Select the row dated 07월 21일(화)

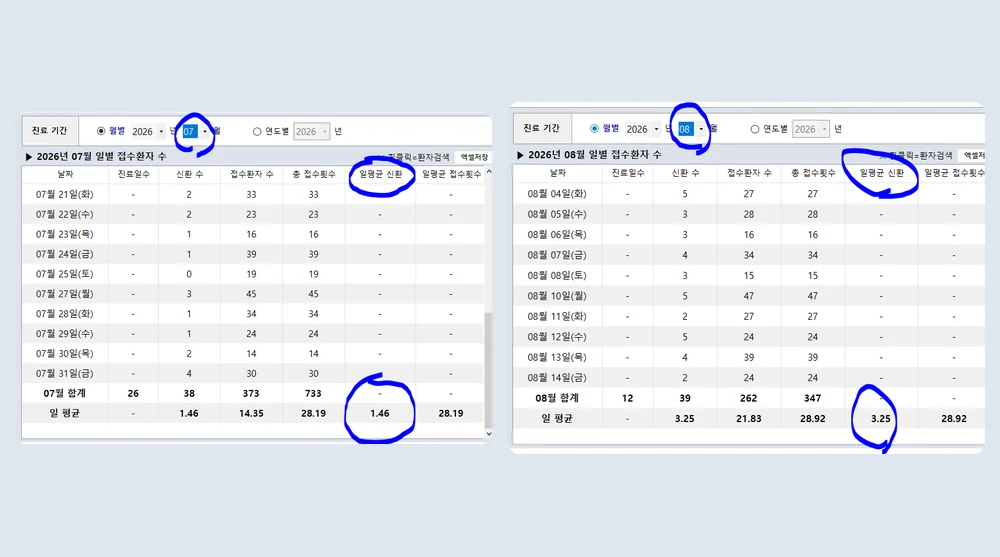pos(253,194)
